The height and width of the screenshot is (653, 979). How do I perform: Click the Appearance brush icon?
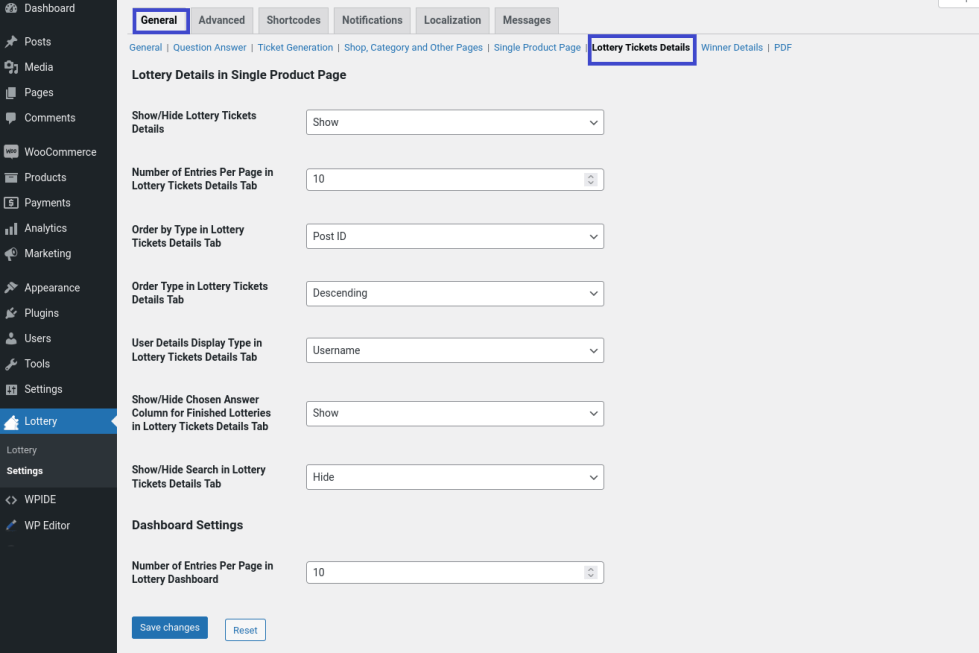11,288
